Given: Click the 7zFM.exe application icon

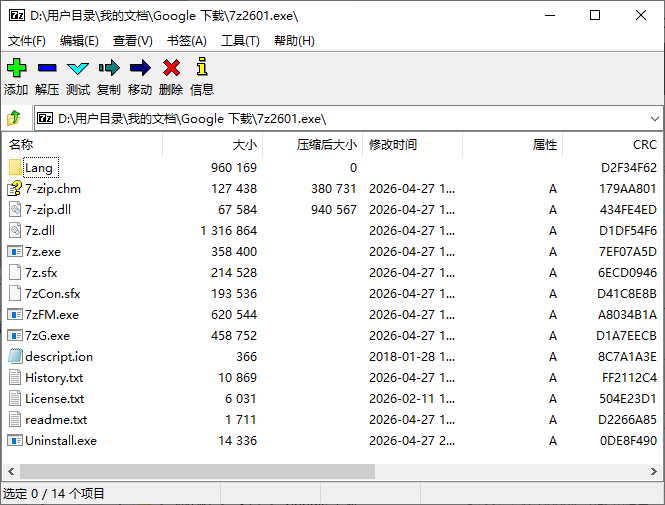Looking at the screenshot, I should pyautogui.click(x=15, y=315).
